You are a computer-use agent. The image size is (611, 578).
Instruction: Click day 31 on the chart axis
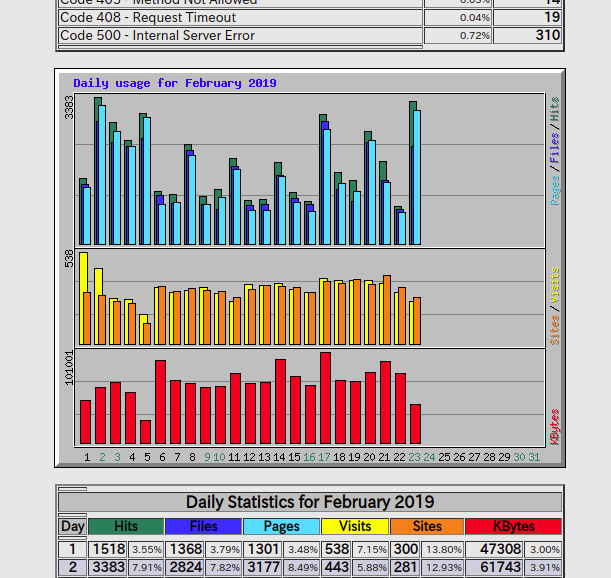(x=534, y=457)
